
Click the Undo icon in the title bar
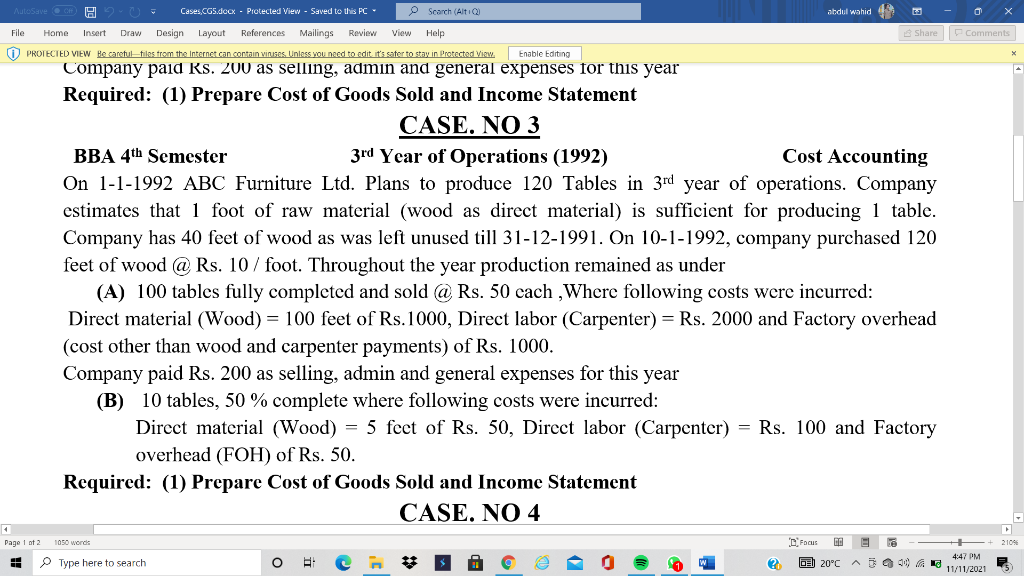pyautogui.click(x=110, y=10)
